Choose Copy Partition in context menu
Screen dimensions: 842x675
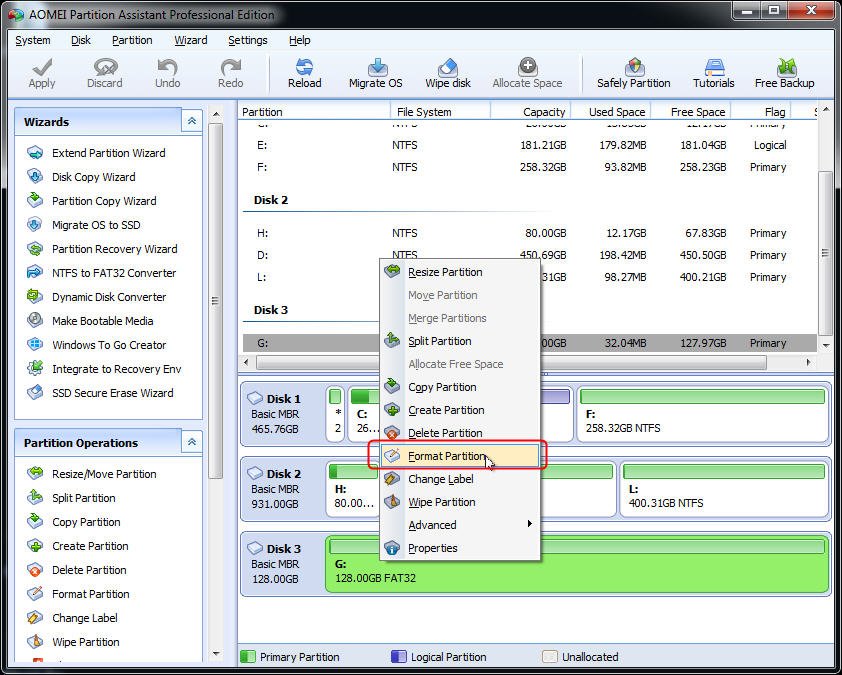click(x=460, y=387)
